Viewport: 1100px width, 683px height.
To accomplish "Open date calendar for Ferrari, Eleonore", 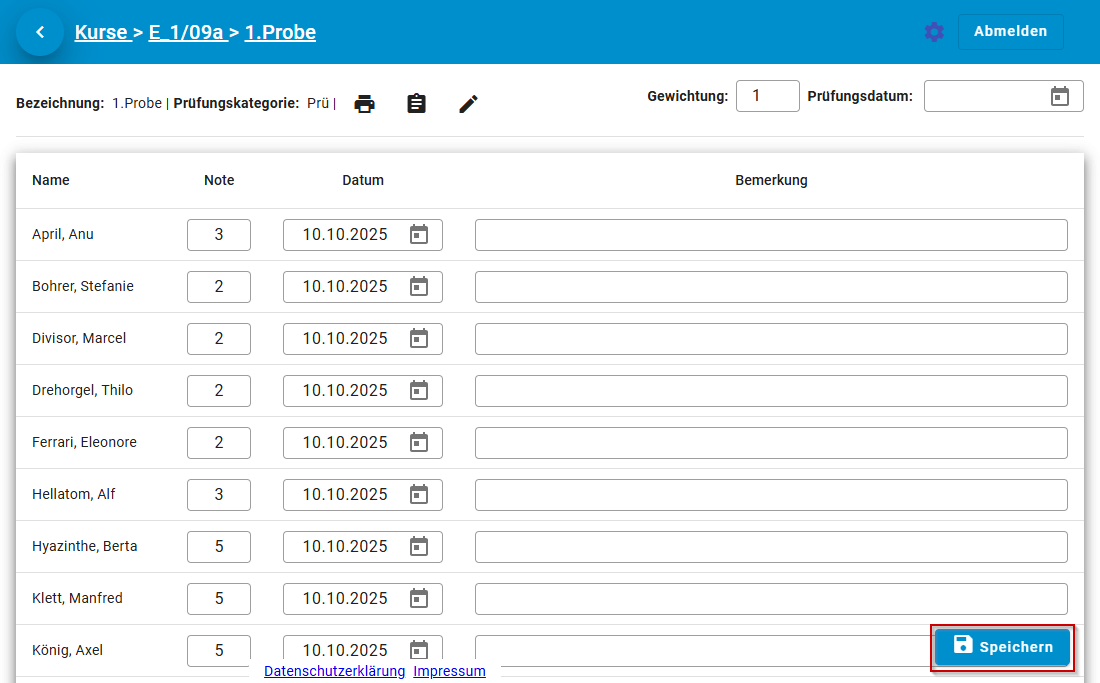I will tap(419, 443).
